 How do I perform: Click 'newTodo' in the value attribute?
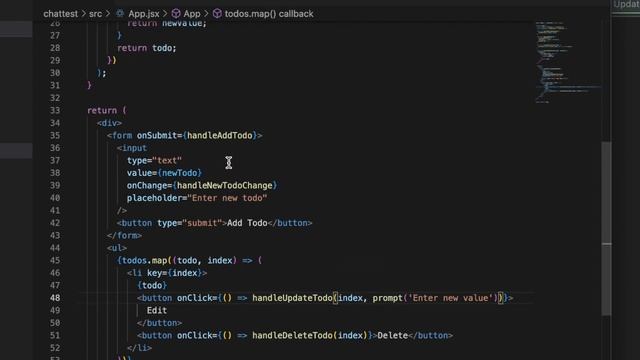pos(180,173)
